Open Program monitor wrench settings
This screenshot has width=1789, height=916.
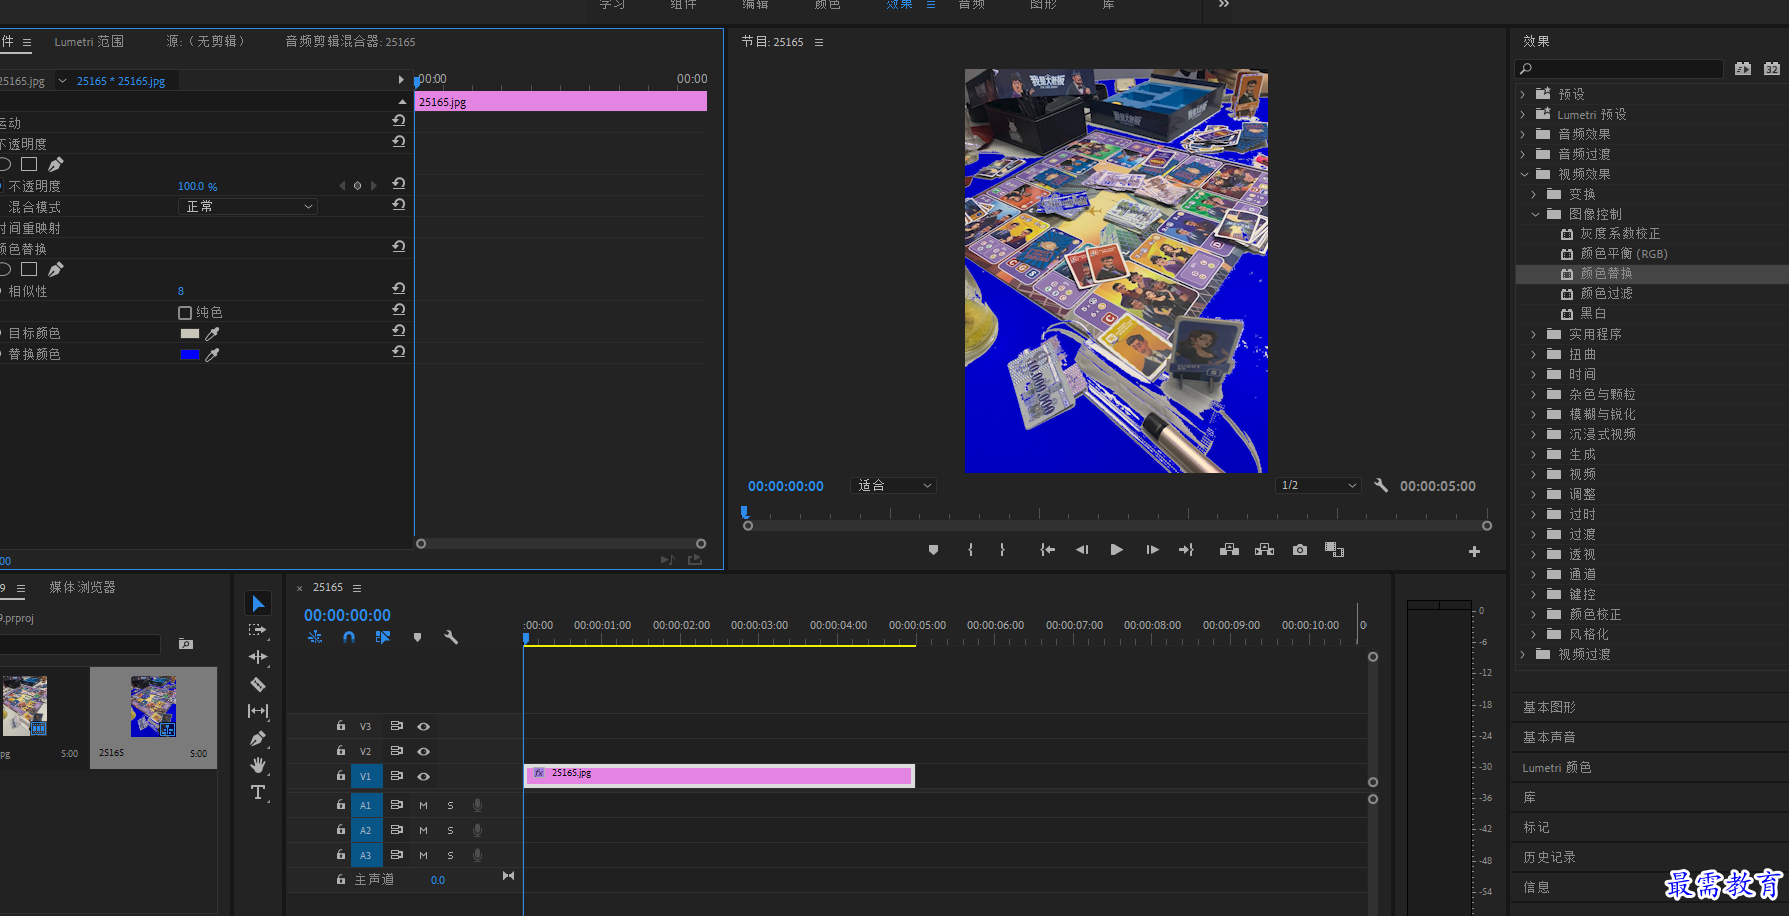[x=1381, y=485]
